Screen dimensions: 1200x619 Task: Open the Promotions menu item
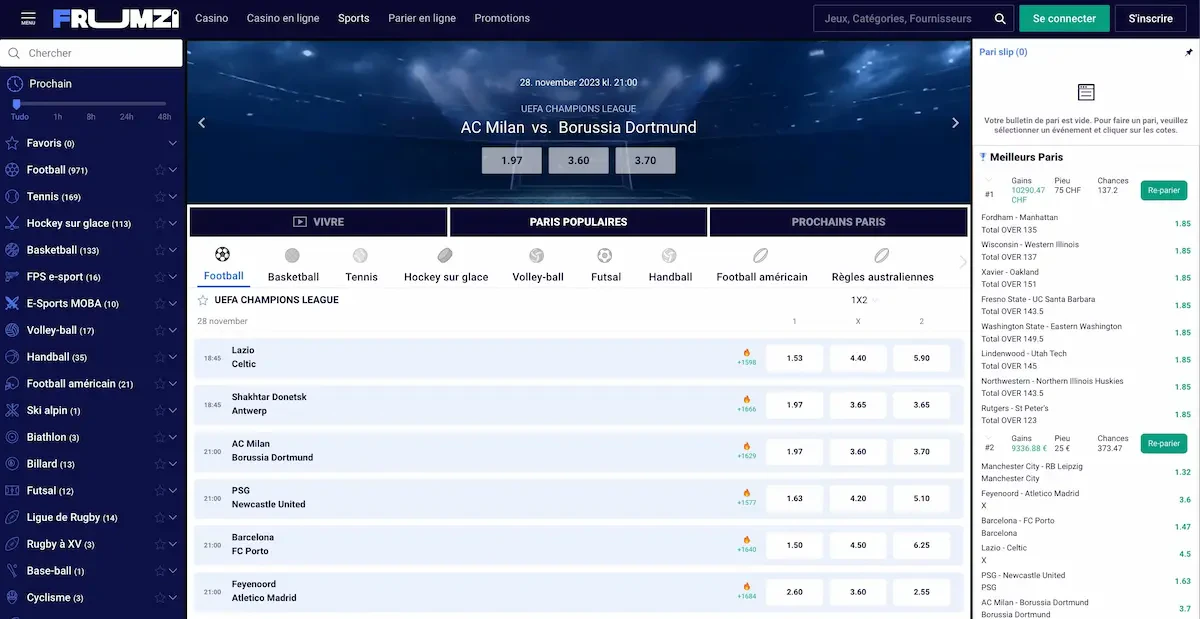click(x=502, y=18)
